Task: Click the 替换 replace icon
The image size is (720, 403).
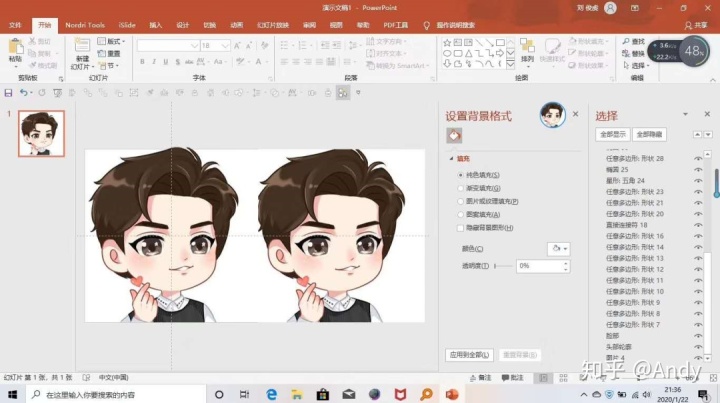Action: click(x=626, y=53)
